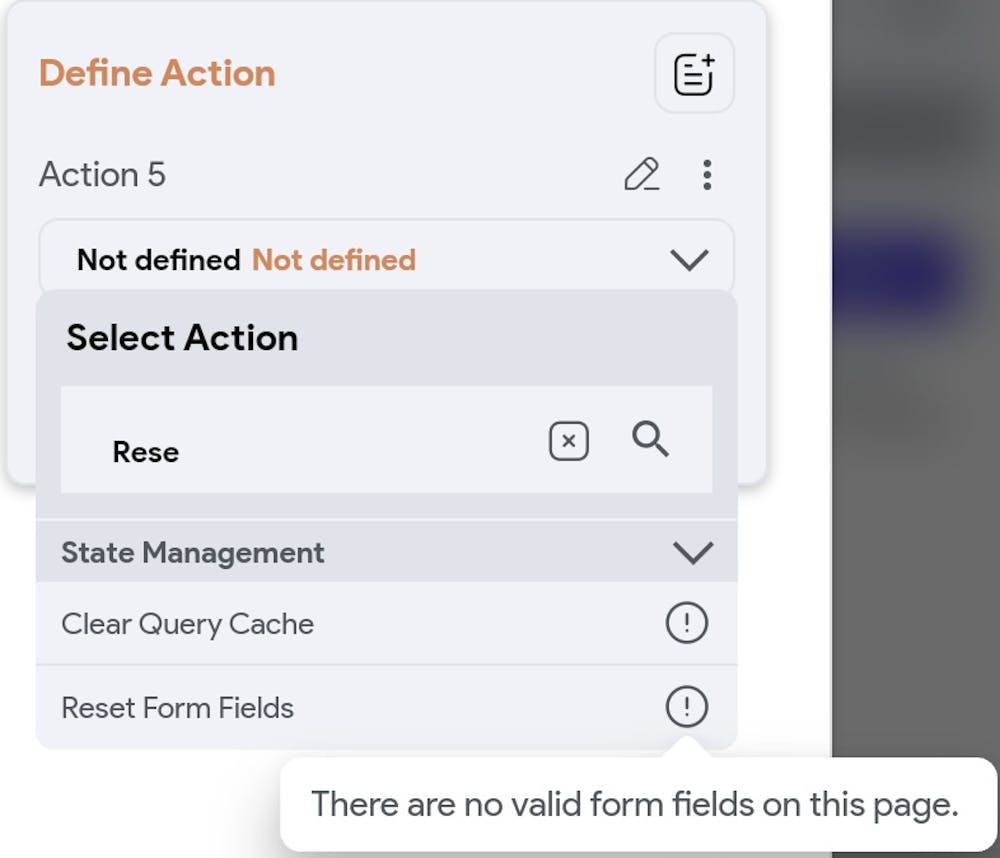Click the warning icon beside Reset Form Fields
The height and width of the screenshot is (858, 1000).
(686, 708)
